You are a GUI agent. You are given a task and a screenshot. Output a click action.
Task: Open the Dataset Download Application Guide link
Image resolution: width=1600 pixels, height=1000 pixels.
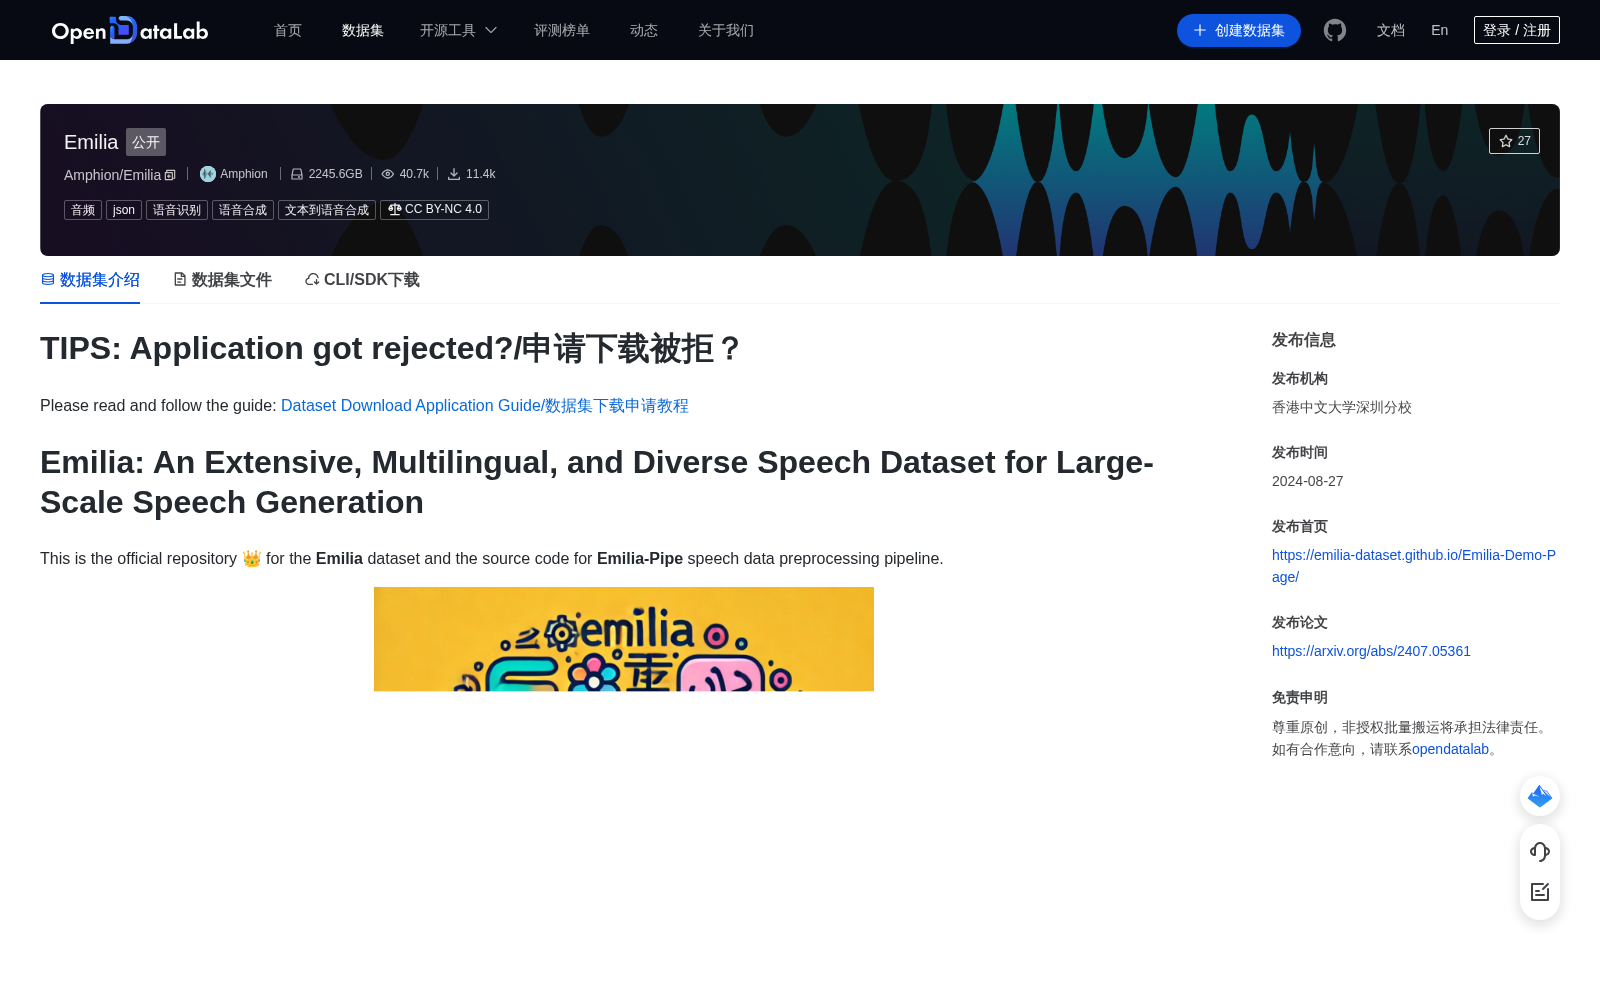pyautogui.click(x=485, y=406)
